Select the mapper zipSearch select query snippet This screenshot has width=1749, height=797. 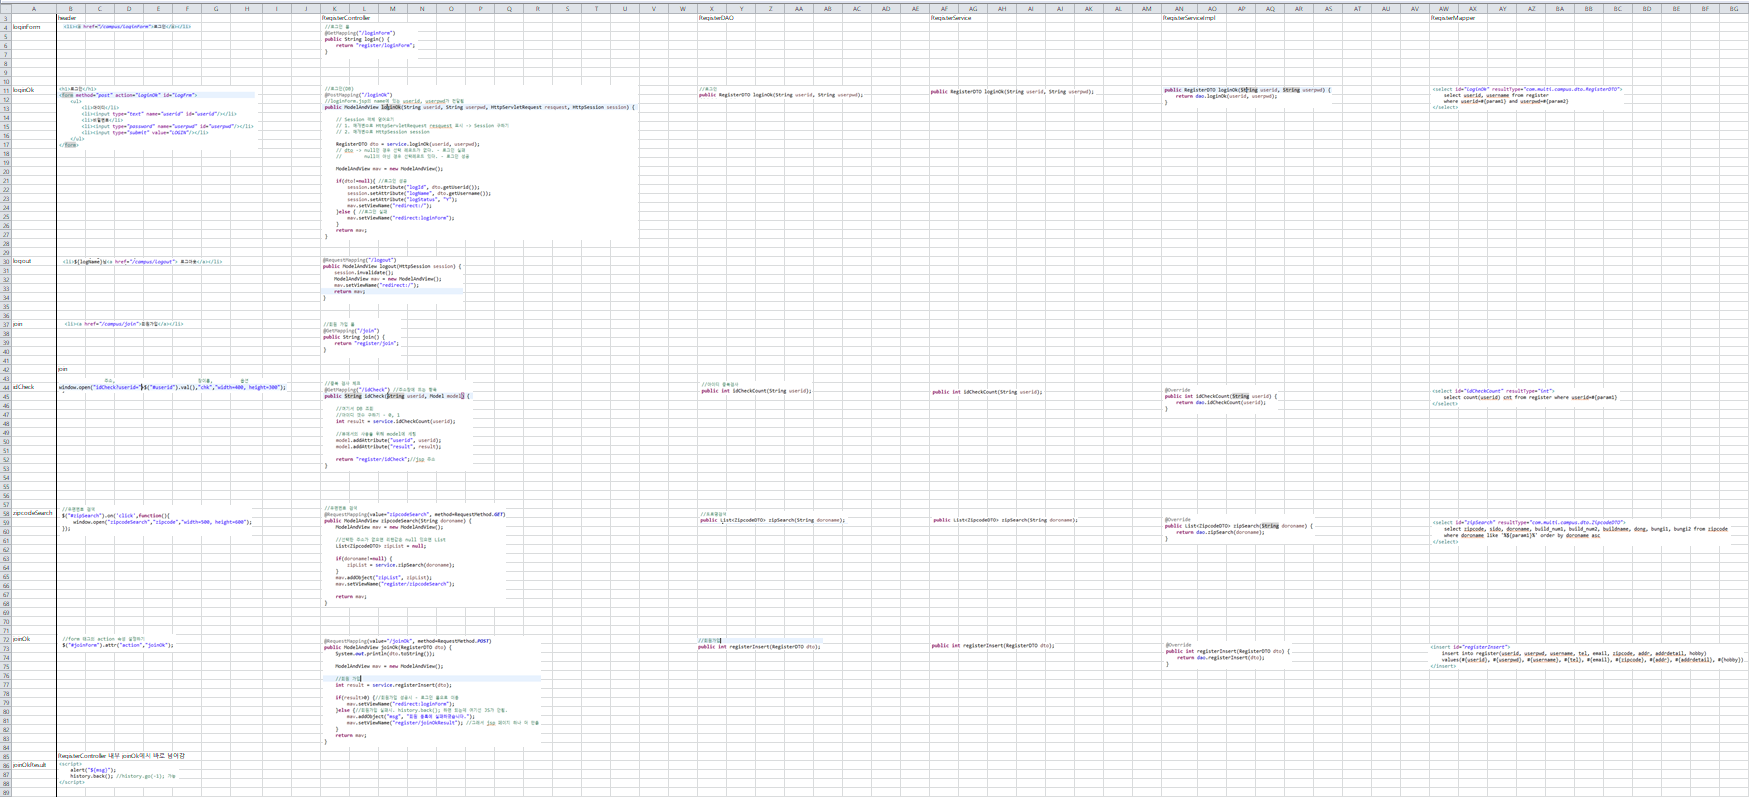coord(1581,532)
